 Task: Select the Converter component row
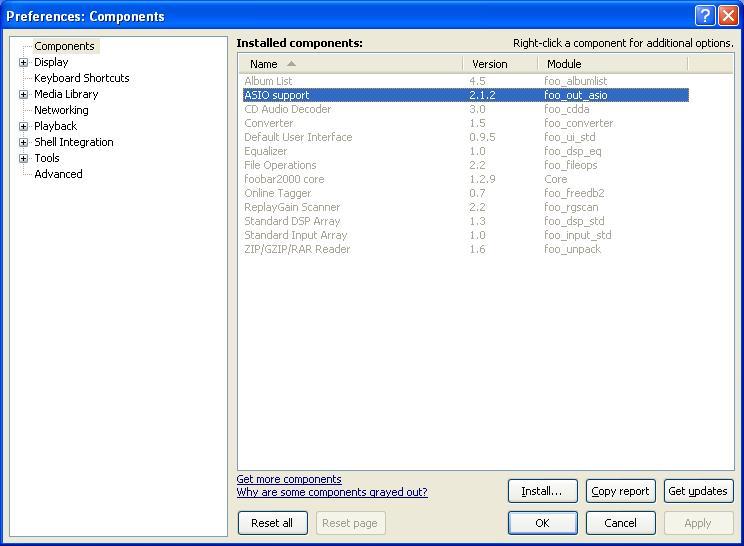pos(465,123)
